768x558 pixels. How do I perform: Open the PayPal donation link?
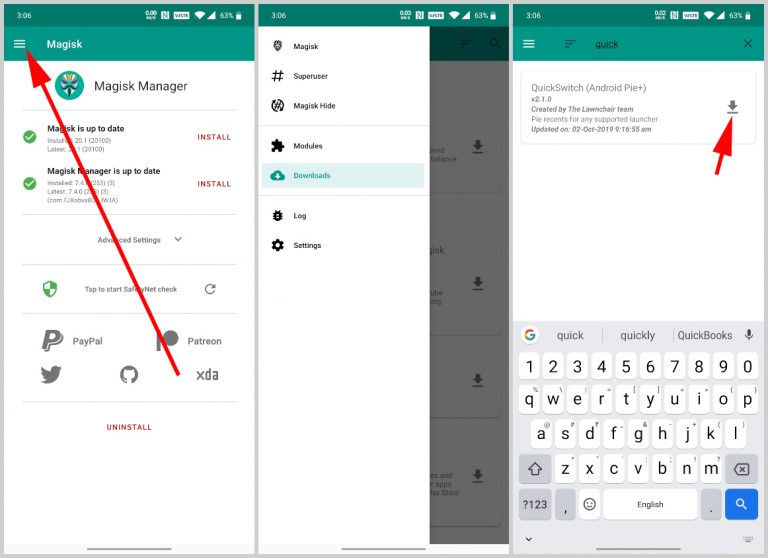[x=72, y=340]
